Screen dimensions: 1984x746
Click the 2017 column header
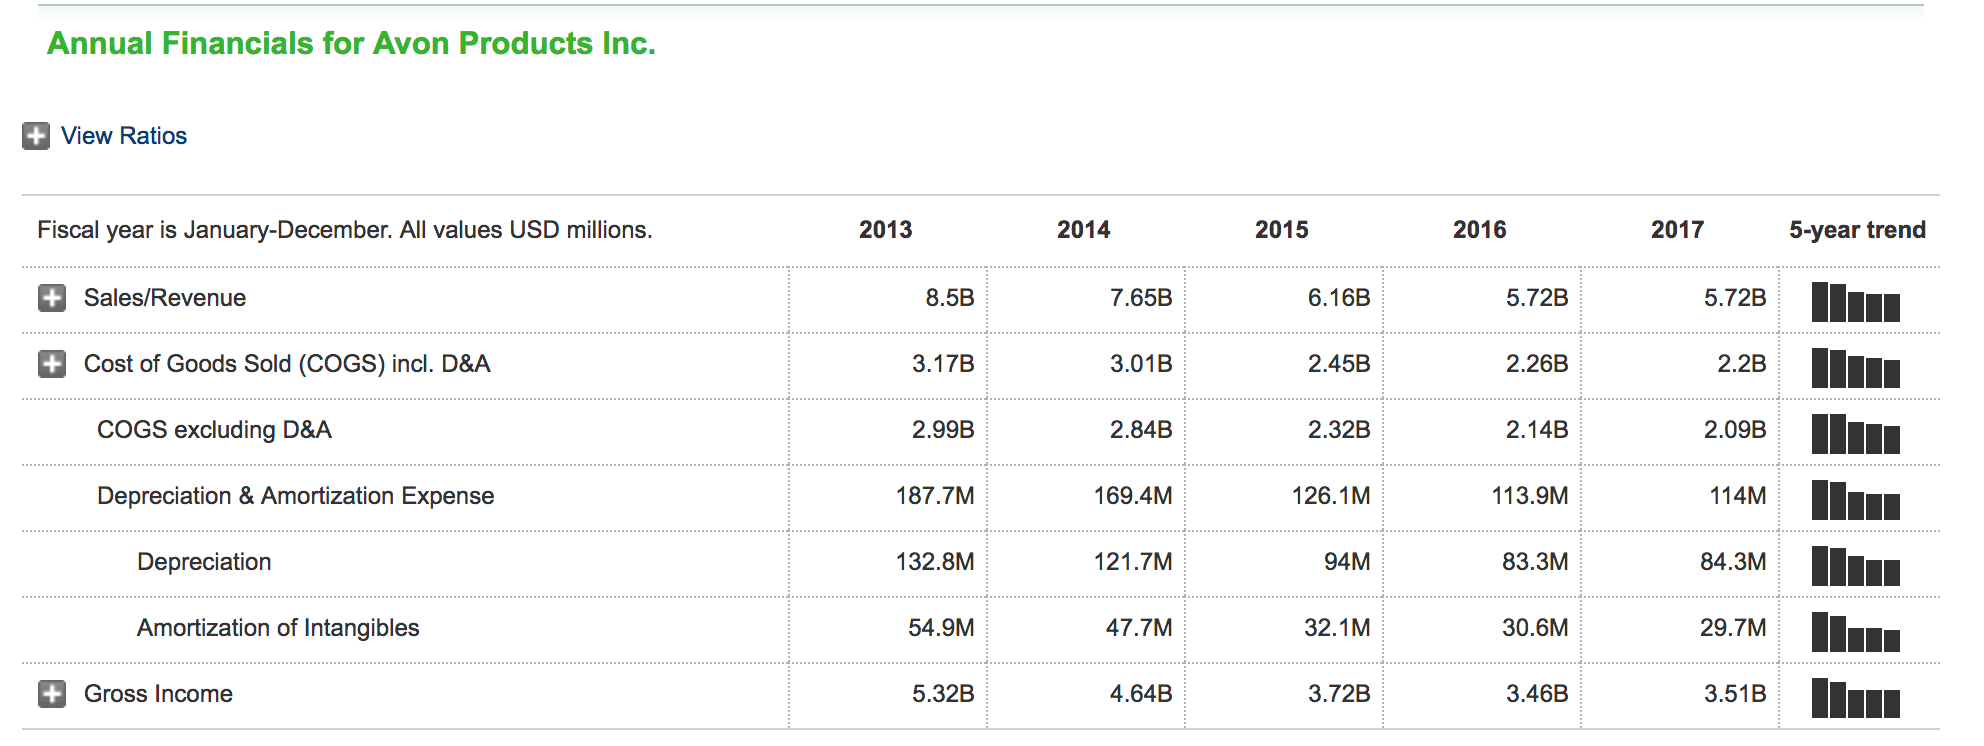(x=1678, y=230)
